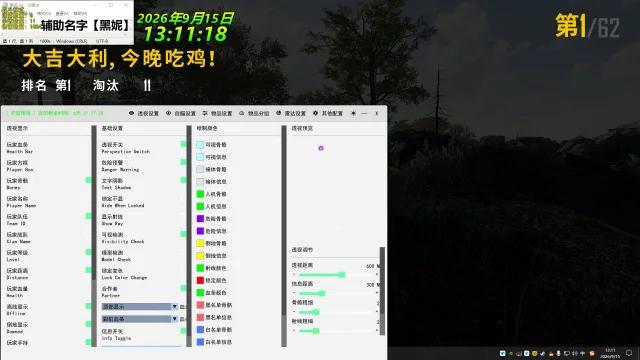Click the Hide When Locked label
This screenshot has height=360, width=640.
(123, 205)
